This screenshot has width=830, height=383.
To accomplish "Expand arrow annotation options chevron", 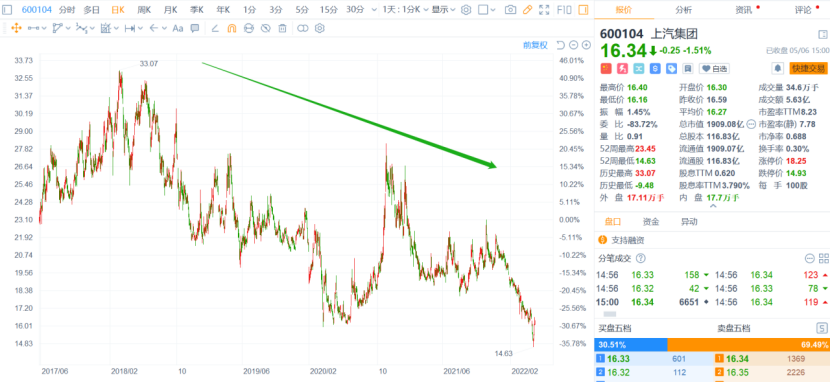I will pos(165,29).
